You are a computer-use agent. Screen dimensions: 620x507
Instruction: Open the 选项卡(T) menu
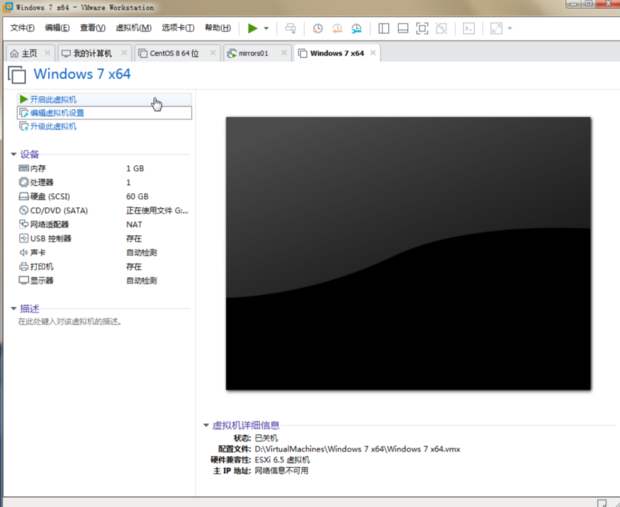pos(178,28)
